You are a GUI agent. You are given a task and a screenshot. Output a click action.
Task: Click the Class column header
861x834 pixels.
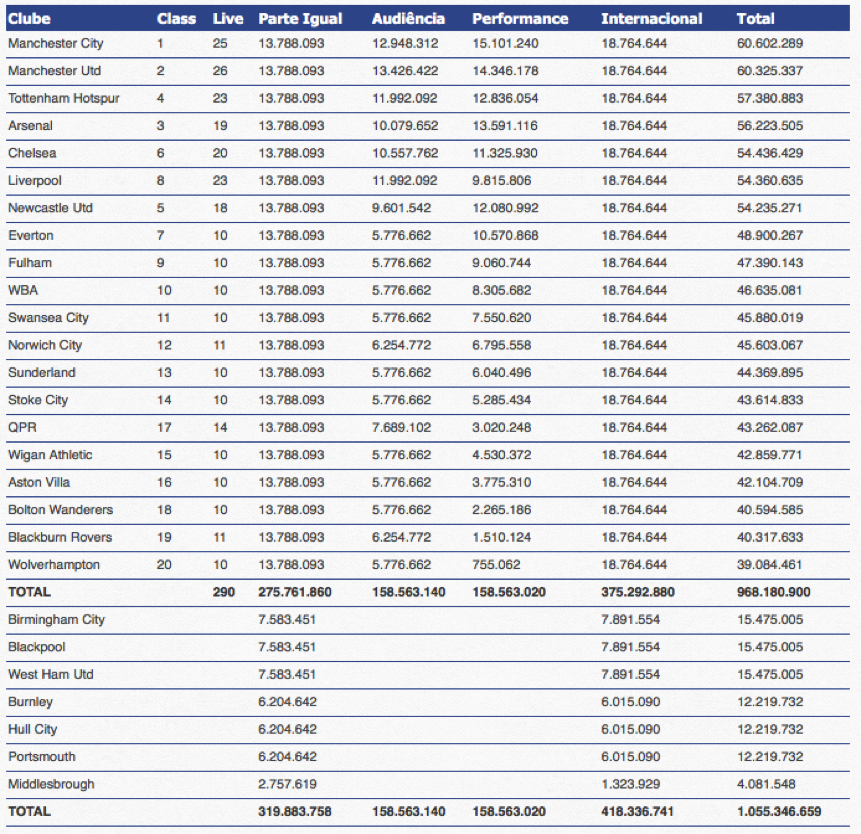[x=176, y=18]
